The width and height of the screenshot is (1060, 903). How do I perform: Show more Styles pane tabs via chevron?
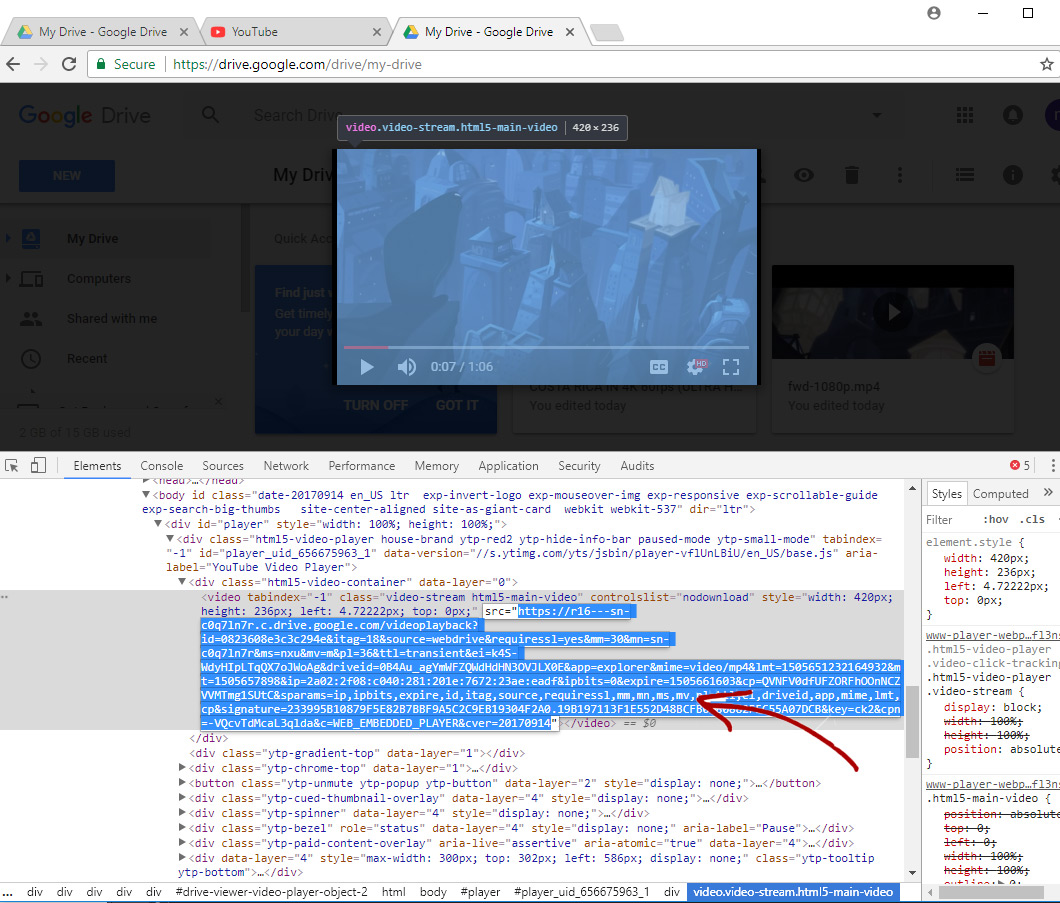tap(1048, 493)
